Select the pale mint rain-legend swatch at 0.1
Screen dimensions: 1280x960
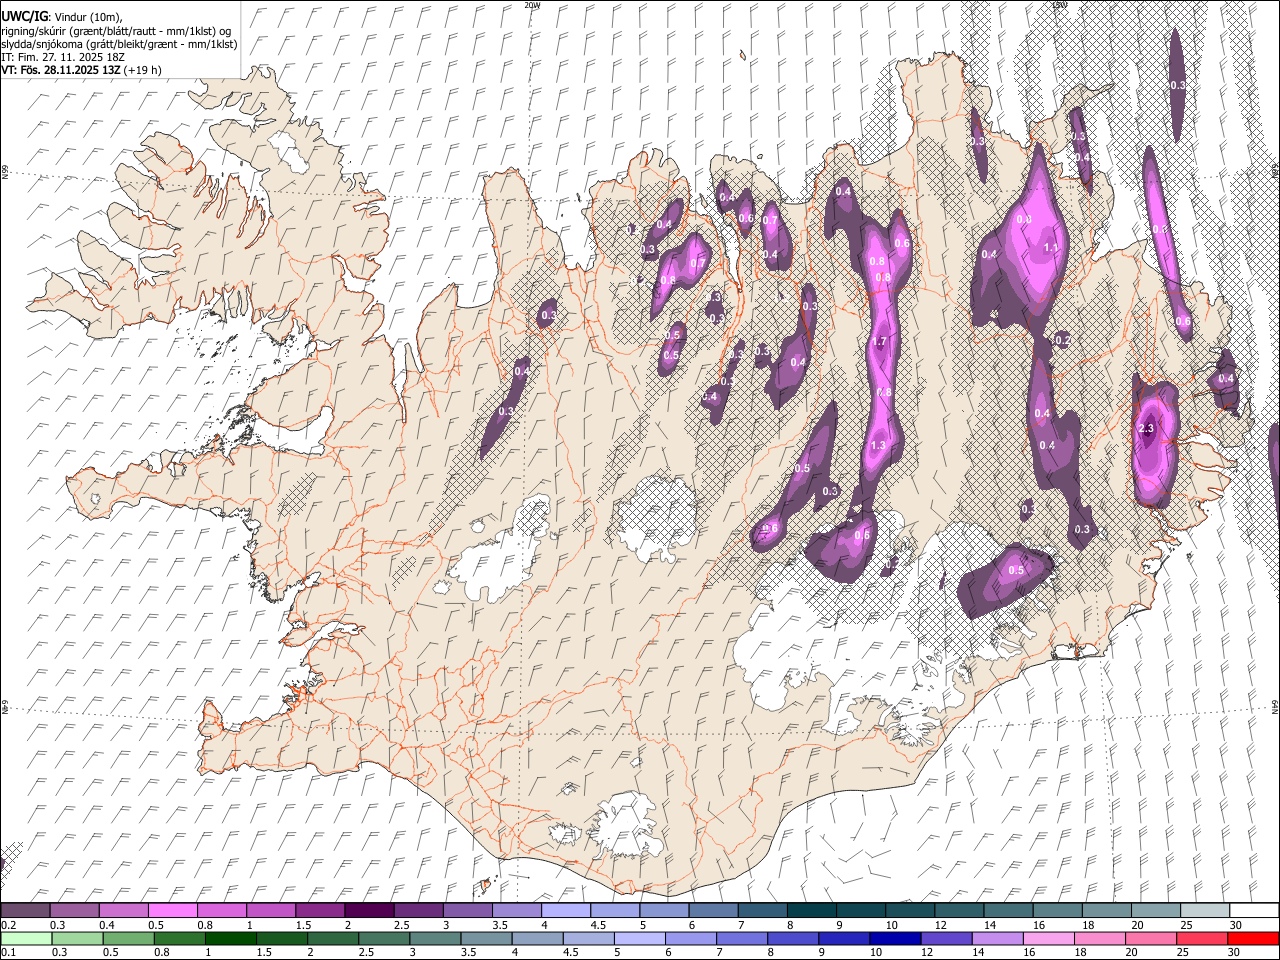(x=26, y=938)
